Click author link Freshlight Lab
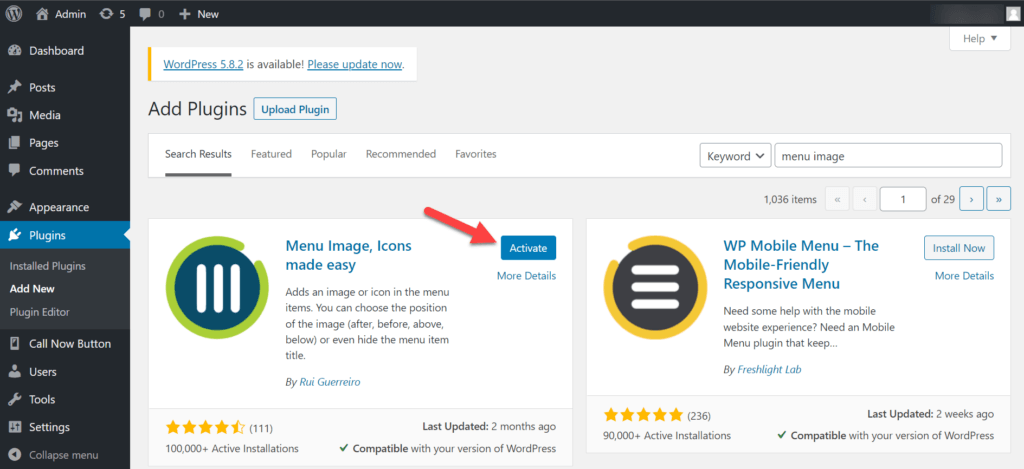This screenshot has height=469, width=1024. pyautogui.click(x=769, y=369)
